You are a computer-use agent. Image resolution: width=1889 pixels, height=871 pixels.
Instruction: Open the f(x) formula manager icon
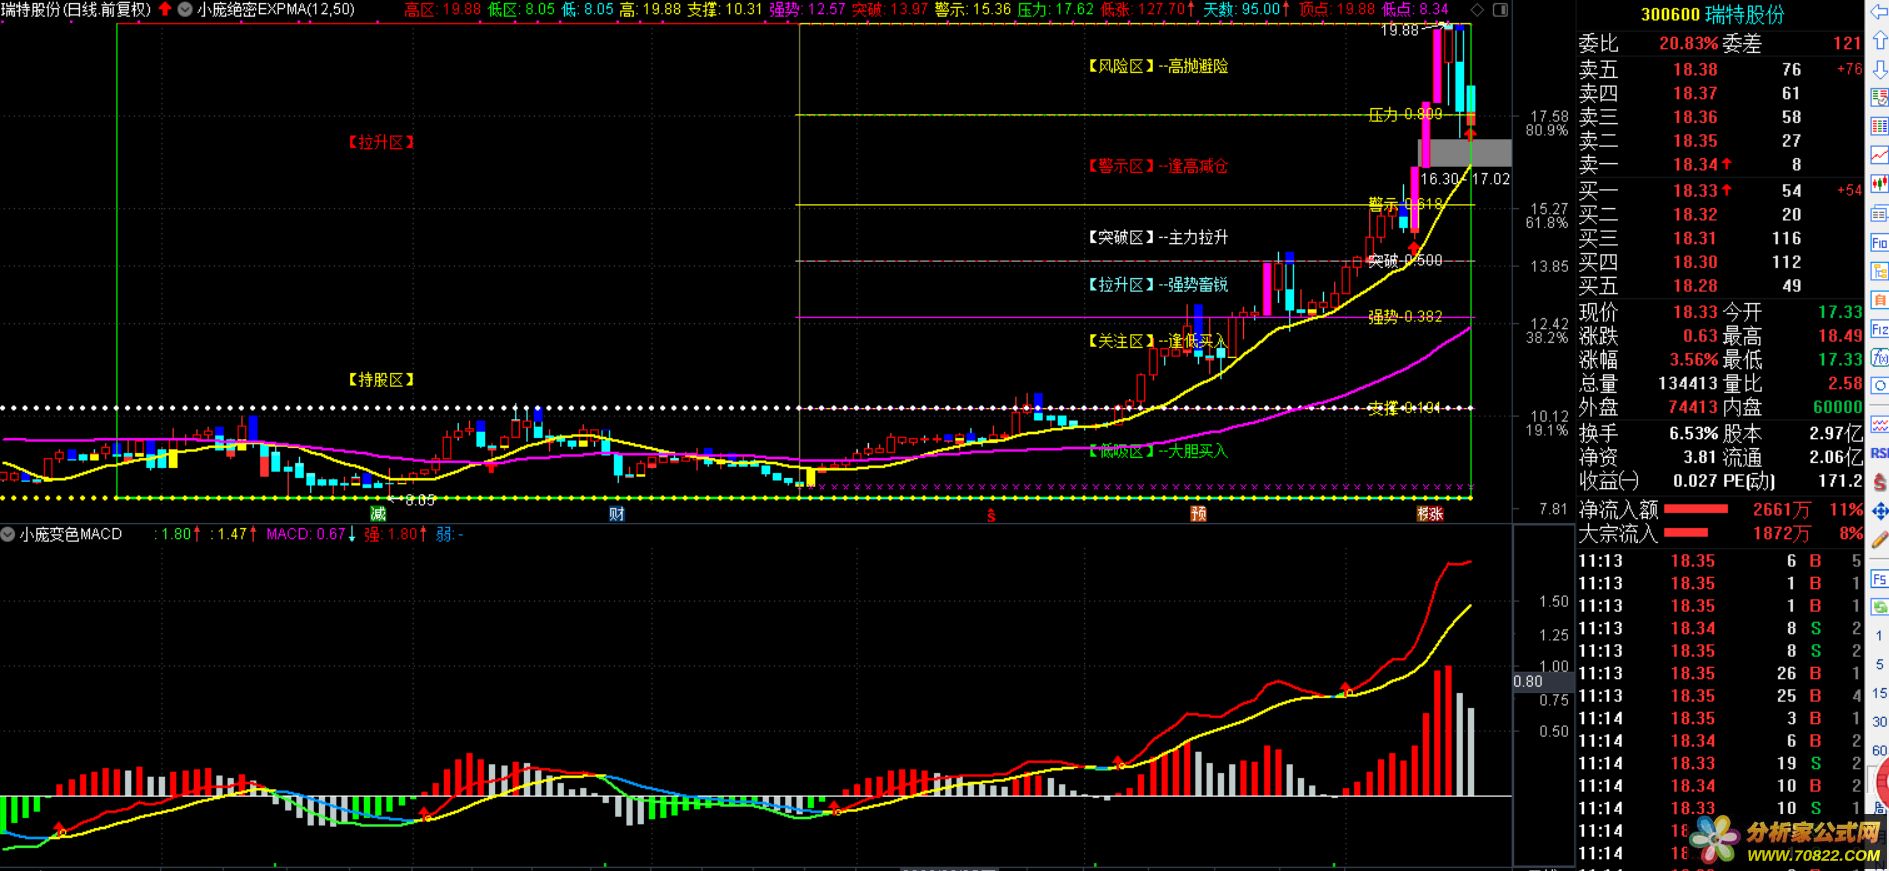click(1879, 358)
